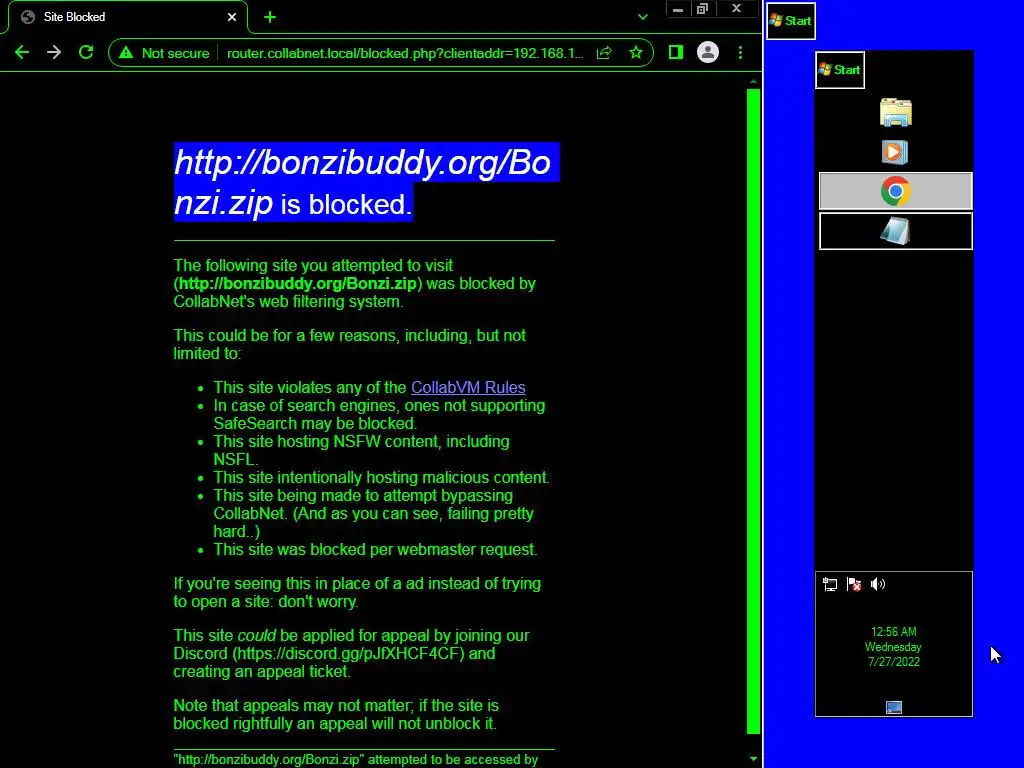
Task: Open File Explorer from the taskbar
Action: point(895,112)
